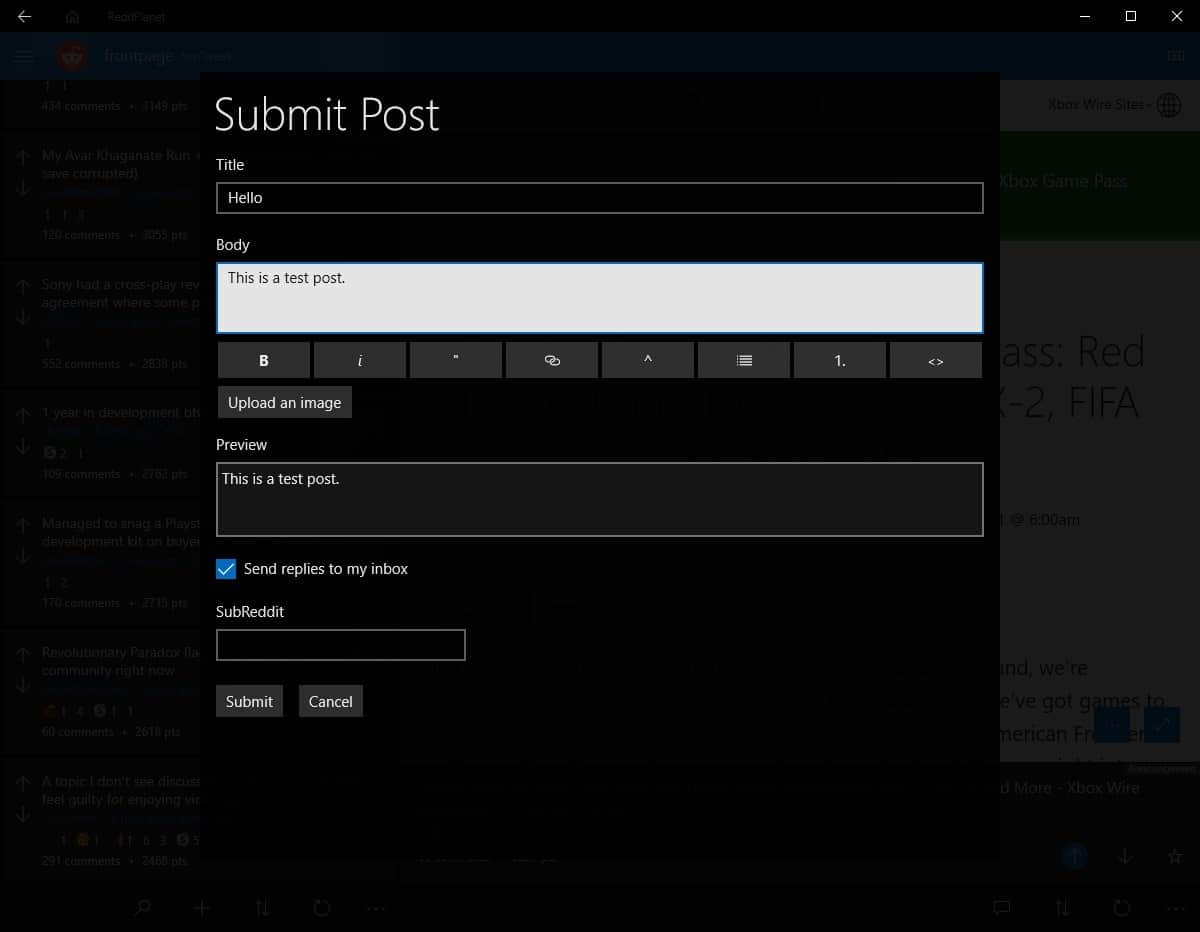Insert a blockquote using the quote button
The width and height of the screenshot is (1200, 932).
[x=456, y=360]
